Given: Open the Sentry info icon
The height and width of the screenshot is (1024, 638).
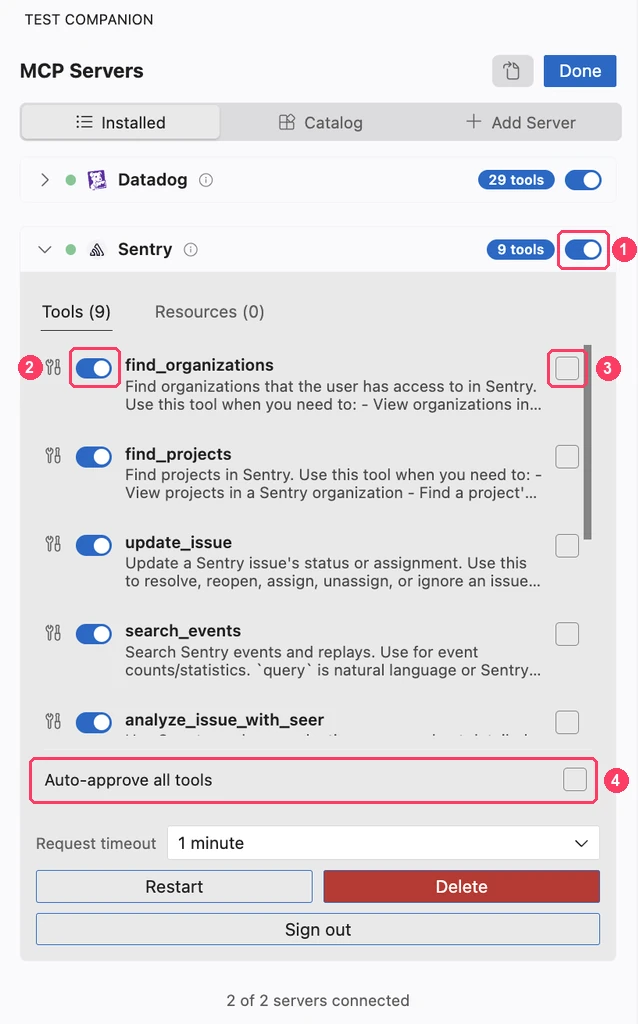Looking at the screenshot, I should tap(191, 249).
